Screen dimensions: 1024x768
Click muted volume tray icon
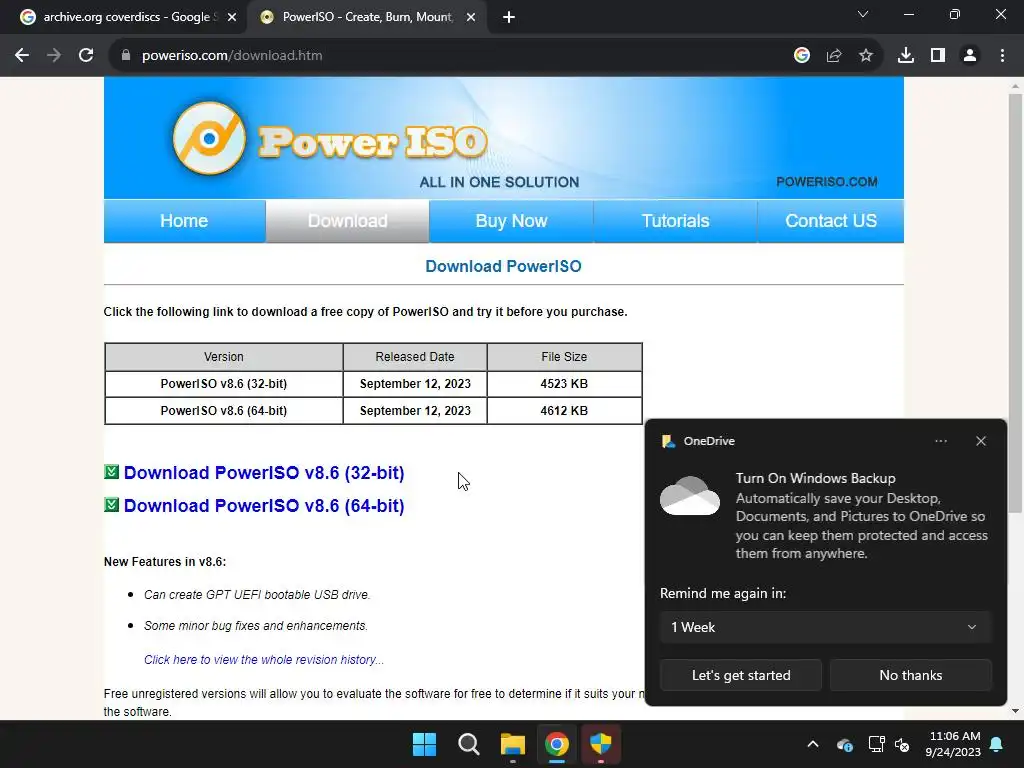(x=902, y=744)
